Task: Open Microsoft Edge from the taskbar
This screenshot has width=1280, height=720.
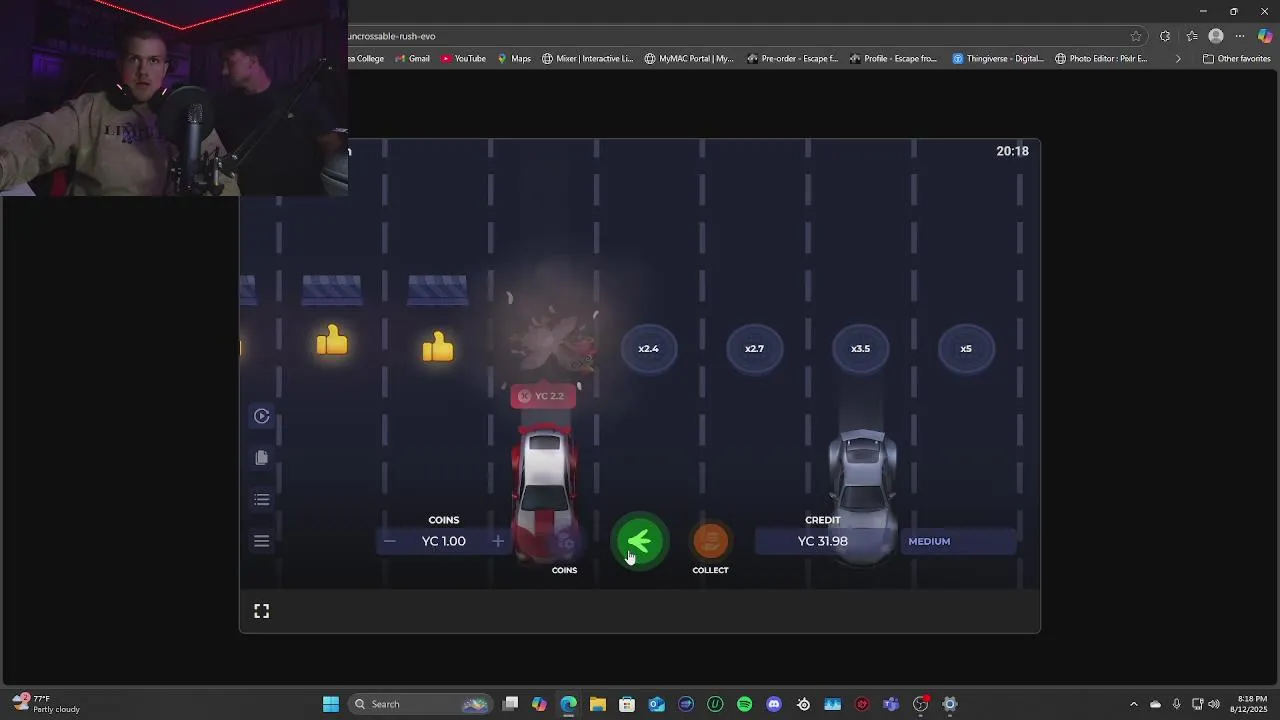Action: pyautogui.click(x=568, y=704)
